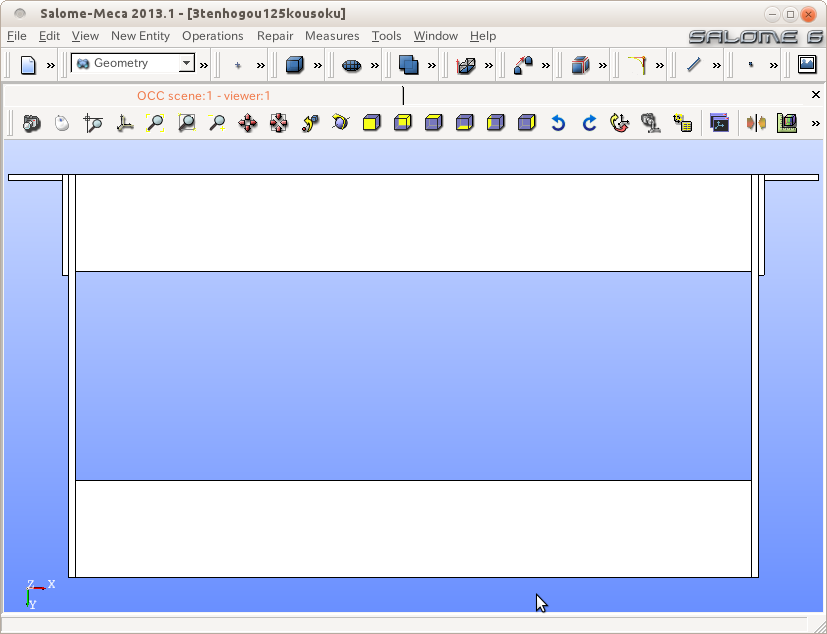Click the Memorize view icon

[651, 123]
